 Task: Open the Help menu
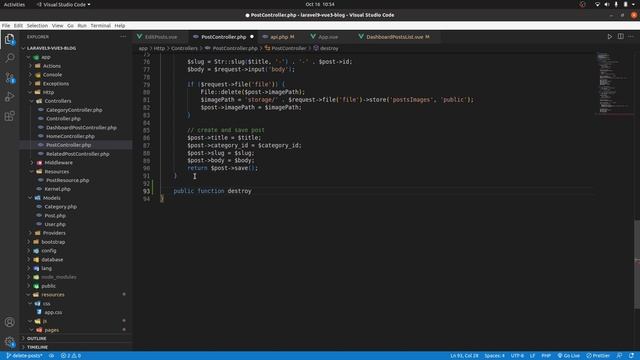(x=120, y=26)
